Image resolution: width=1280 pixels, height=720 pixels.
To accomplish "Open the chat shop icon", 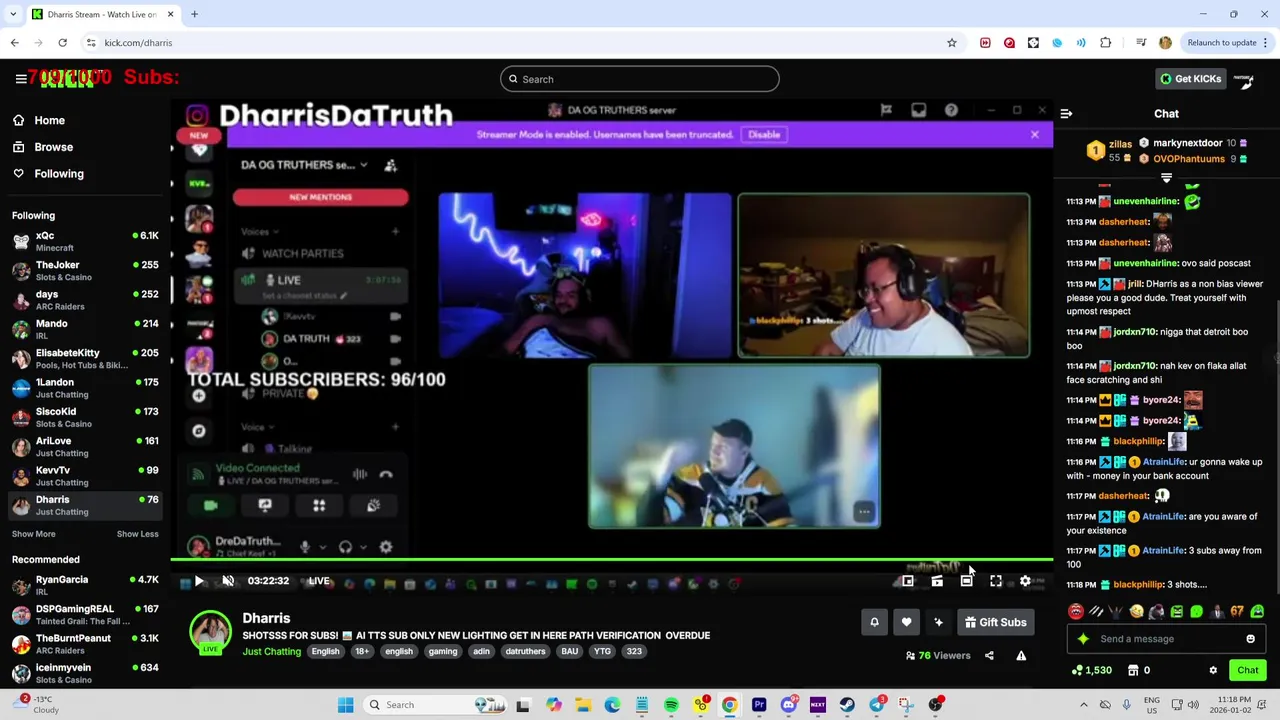I will click(x=1134, y=671).
